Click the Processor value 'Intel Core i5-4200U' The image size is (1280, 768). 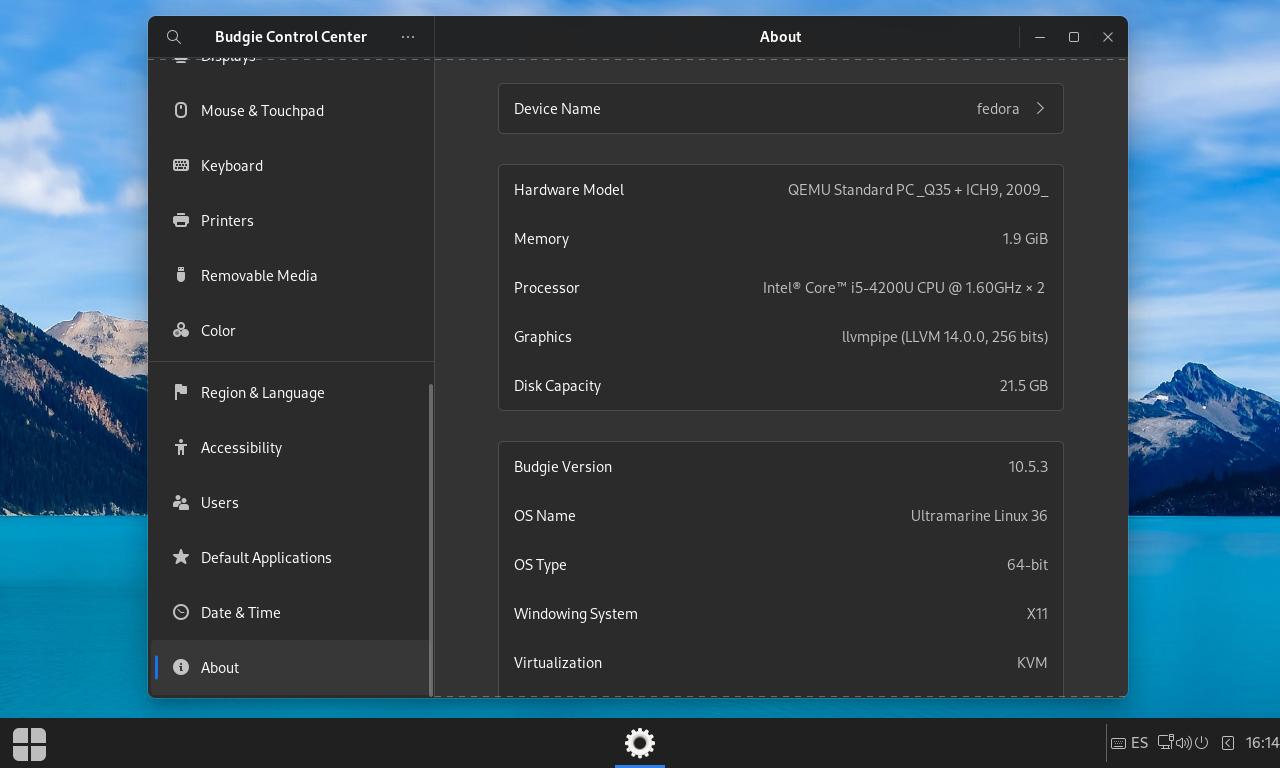pyautogui.click(x=904, y=287)
